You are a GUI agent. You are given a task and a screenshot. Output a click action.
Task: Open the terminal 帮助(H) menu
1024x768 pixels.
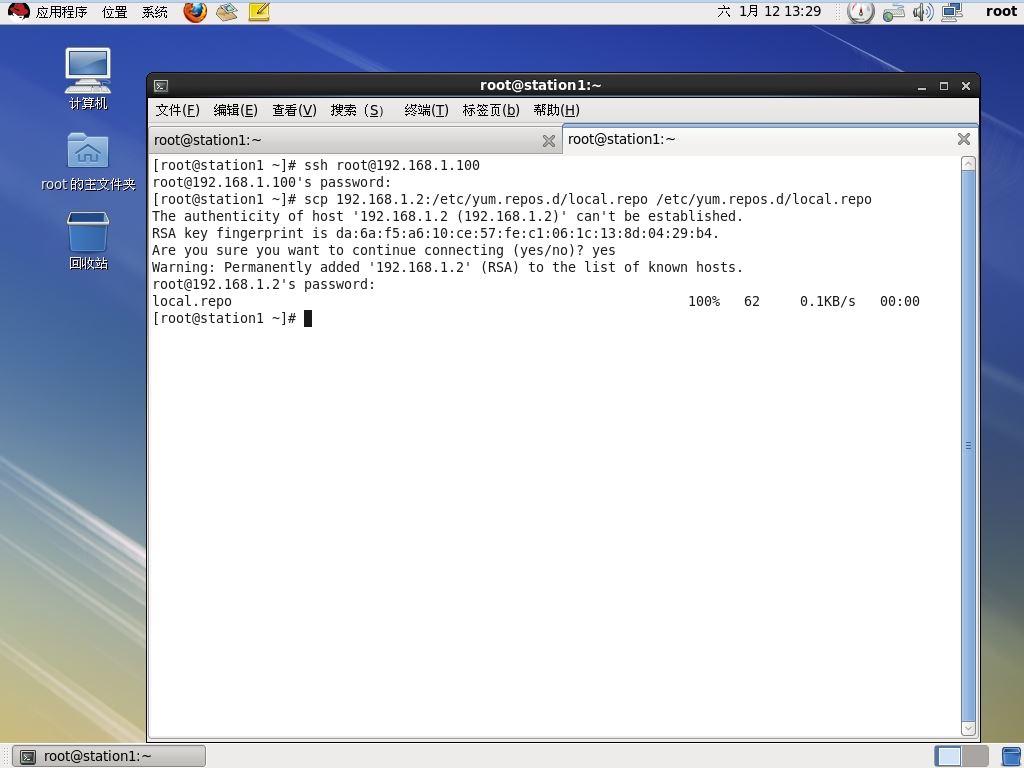click(x=556, y=110)
